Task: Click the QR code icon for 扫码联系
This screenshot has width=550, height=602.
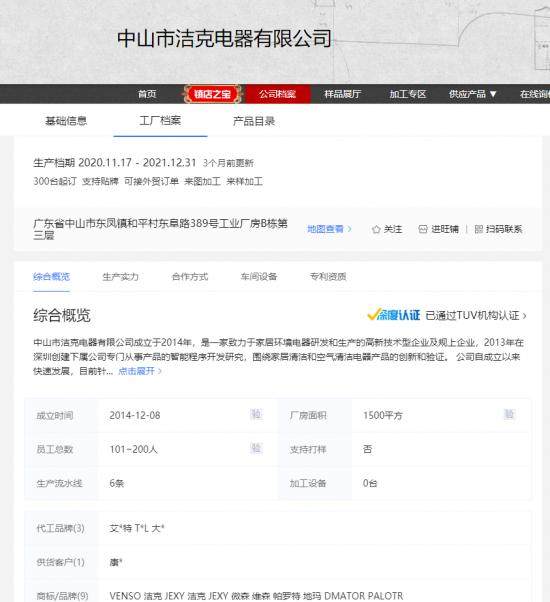Action: pyautogui.click(x=479, y=229)
